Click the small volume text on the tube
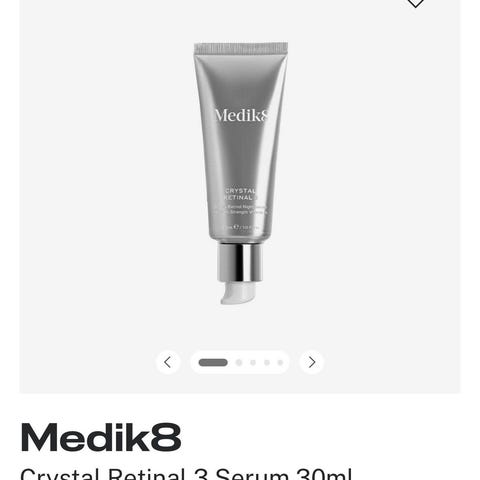The image size is (480, 480). (241, 227)
